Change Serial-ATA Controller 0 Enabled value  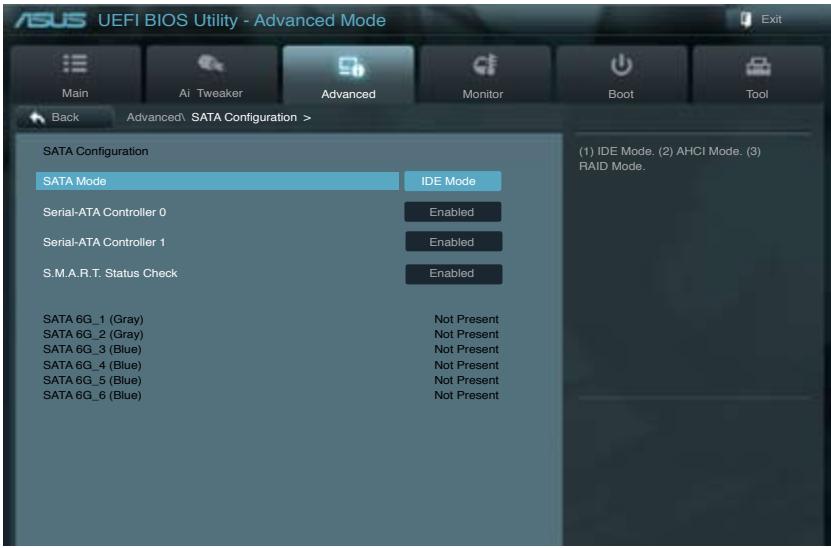(453, 212)
